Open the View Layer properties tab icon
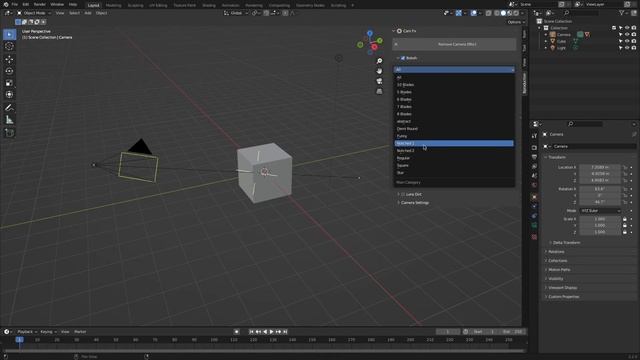 point(534,167)
